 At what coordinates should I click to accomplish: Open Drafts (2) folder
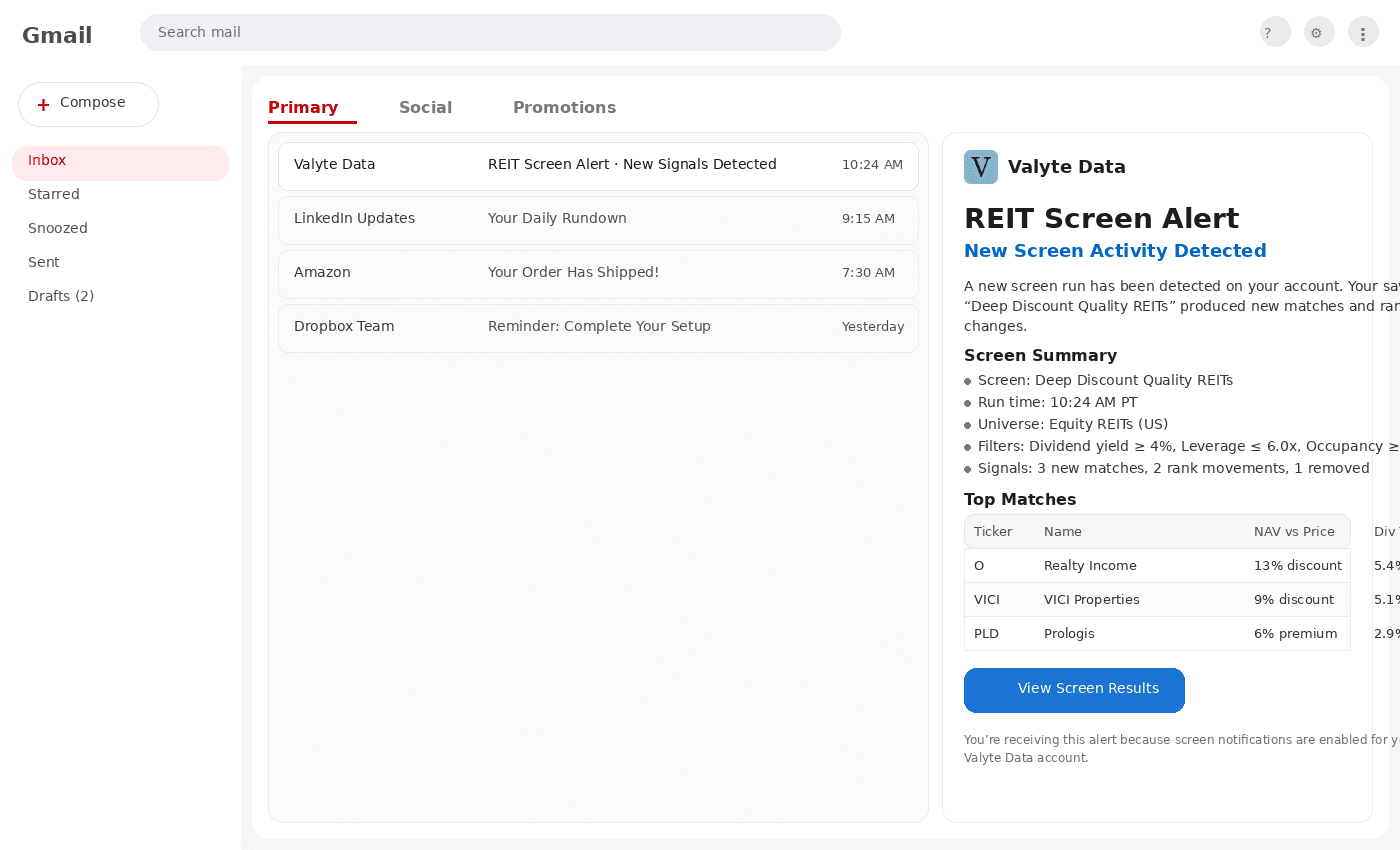[x=61, y=296]
